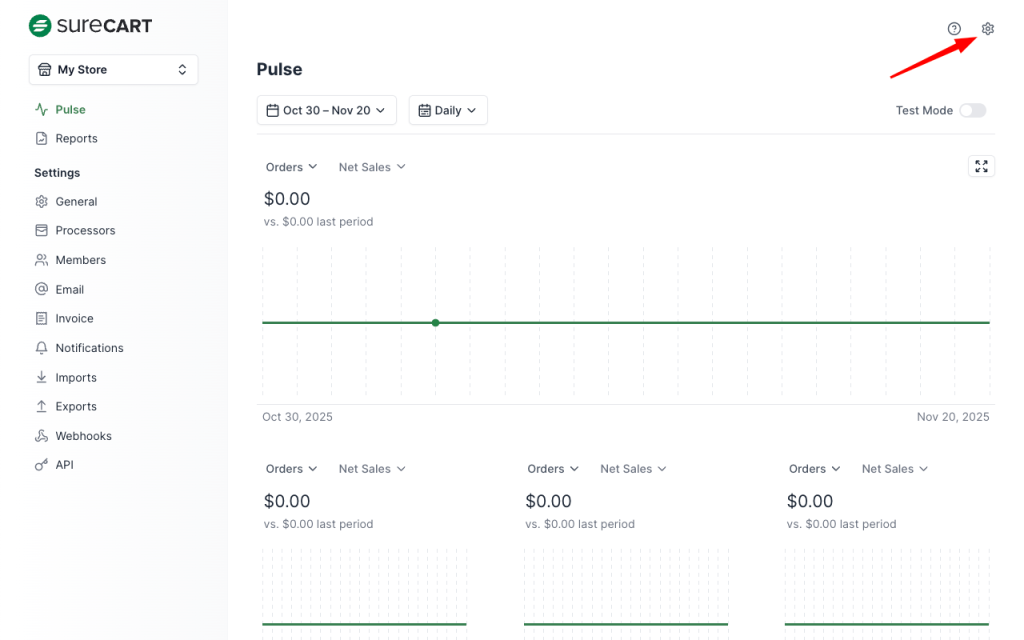Open General settings
Screen dimensions: 1024x640
coord(76,201)
